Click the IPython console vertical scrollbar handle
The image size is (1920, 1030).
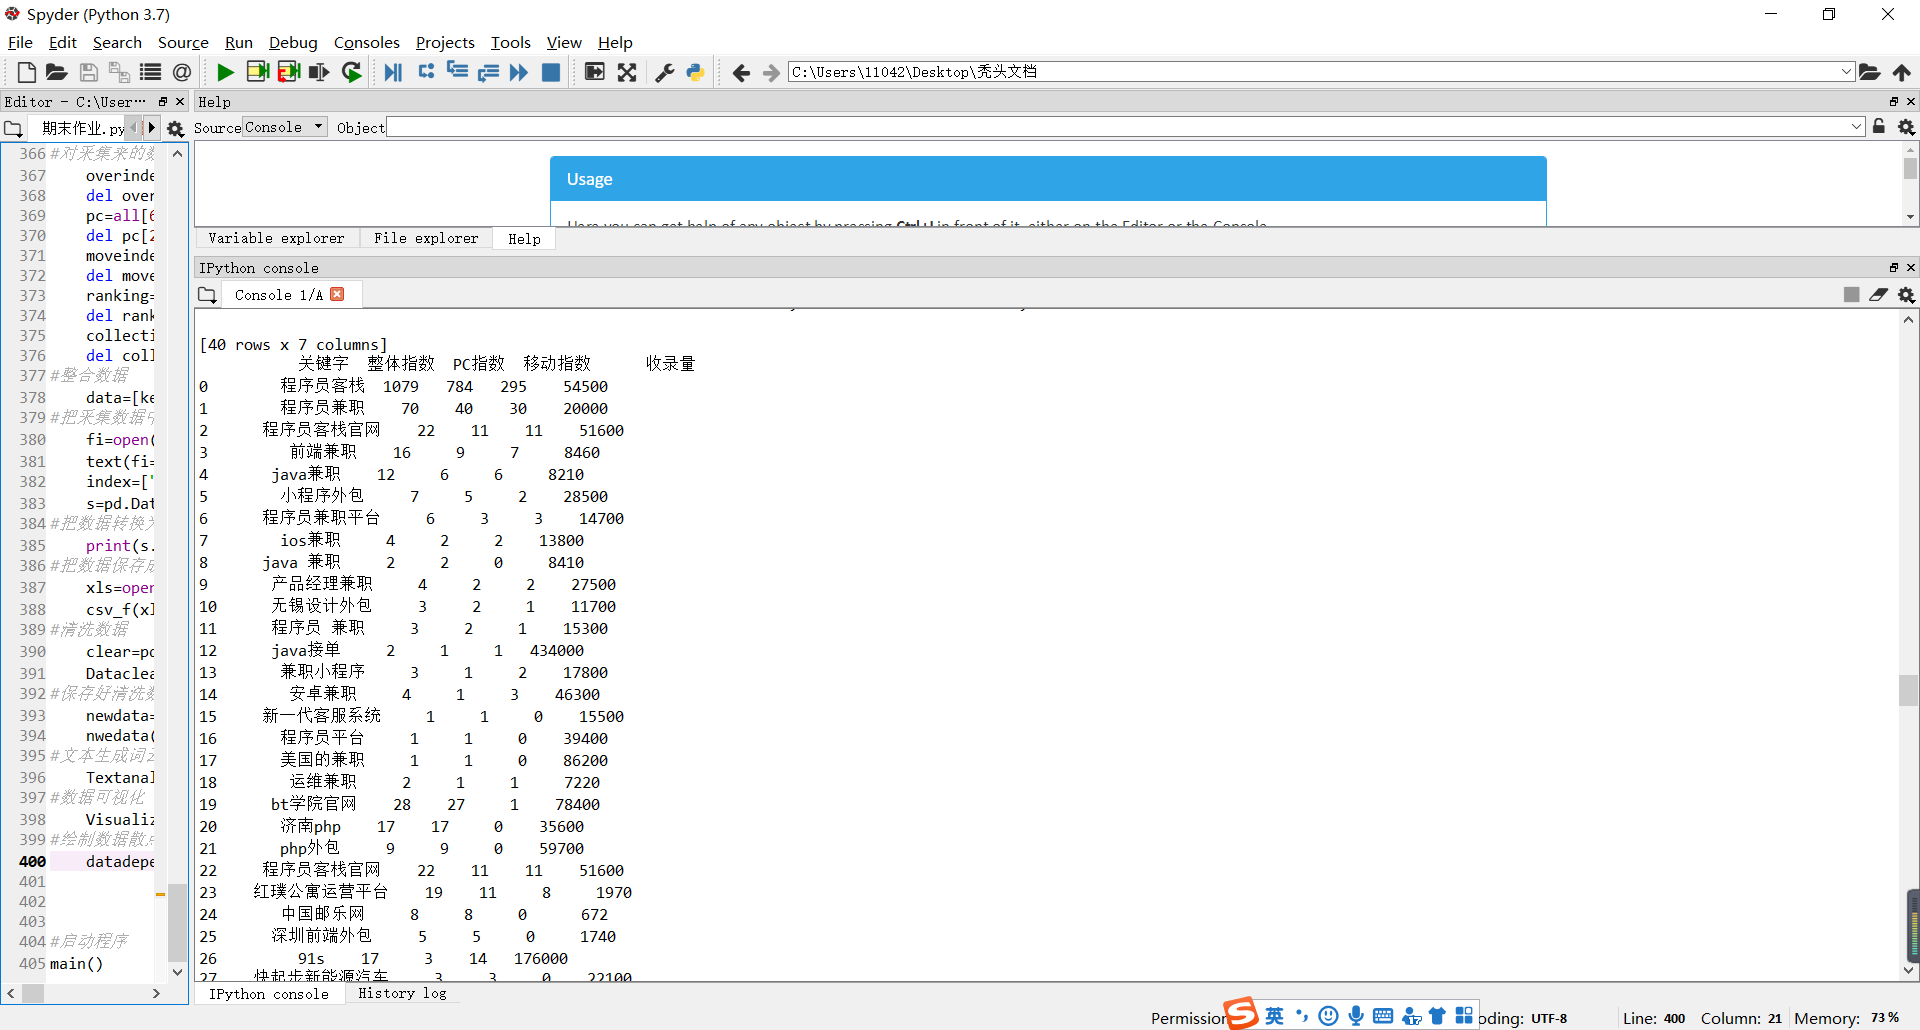coord(1909,690)
